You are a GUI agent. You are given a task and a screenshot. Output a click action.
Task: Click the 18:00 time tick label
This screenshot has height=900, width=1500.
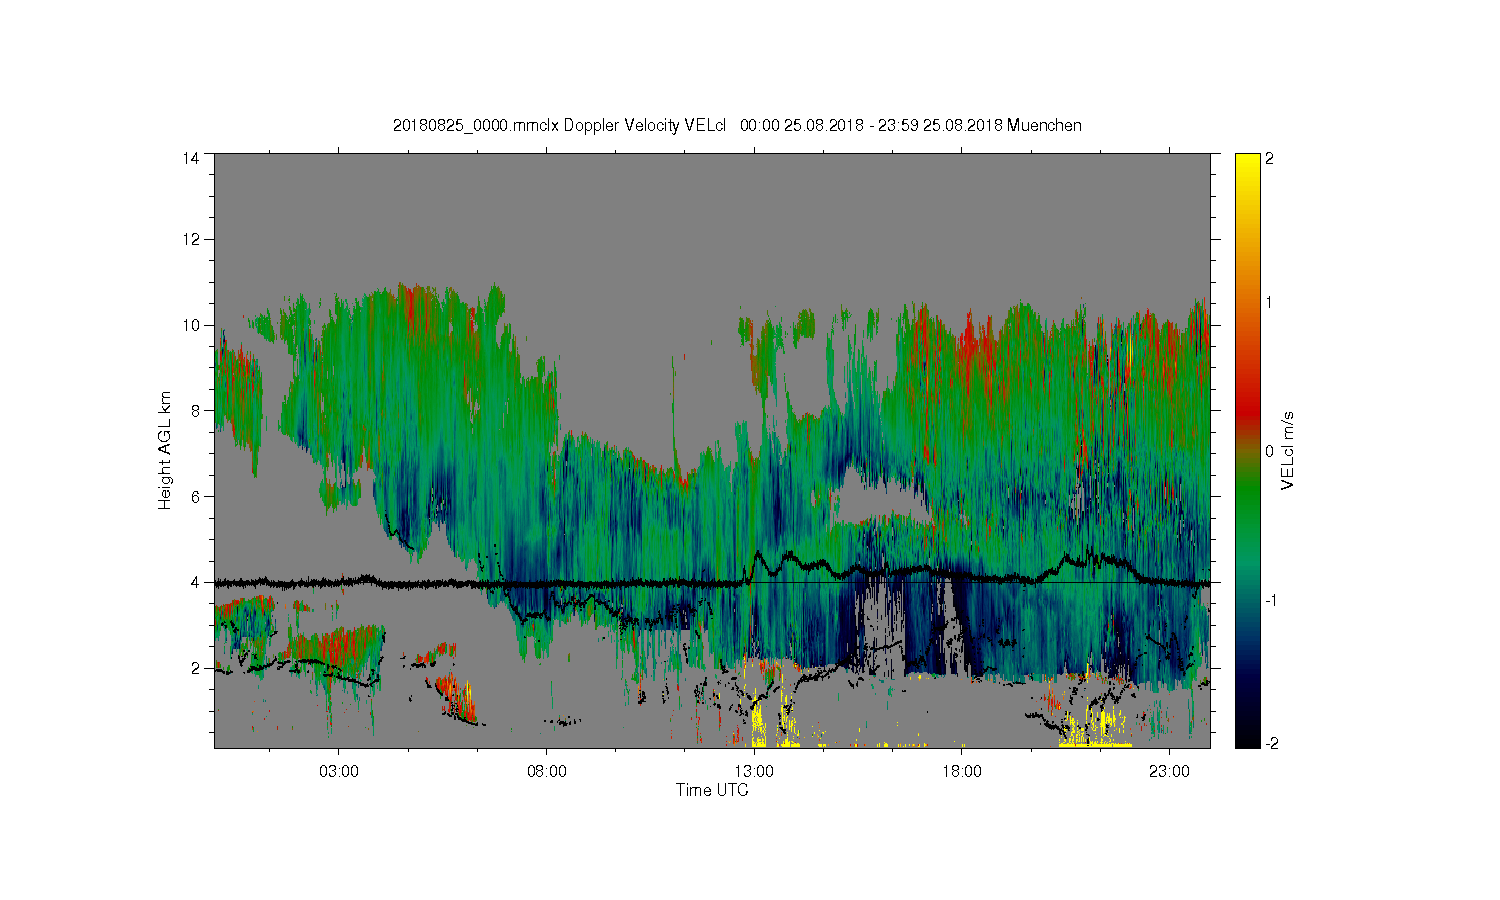[962, 772]
